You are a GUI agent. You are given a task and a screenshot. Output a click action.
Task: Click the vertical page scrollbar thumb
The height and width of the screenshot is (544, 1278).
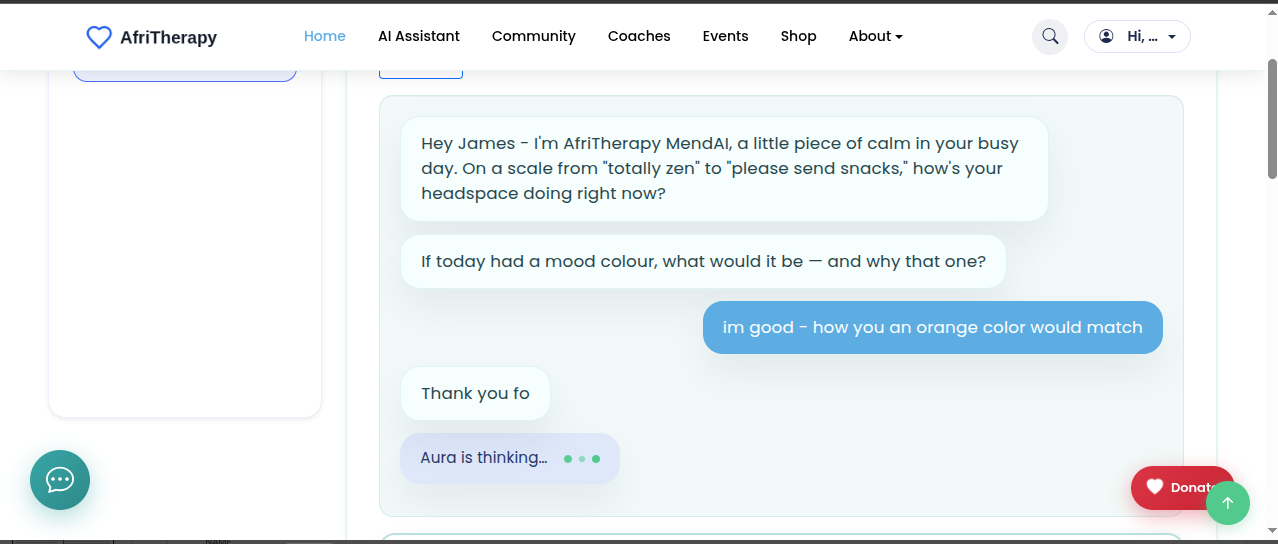click(x=1272, y=118)
